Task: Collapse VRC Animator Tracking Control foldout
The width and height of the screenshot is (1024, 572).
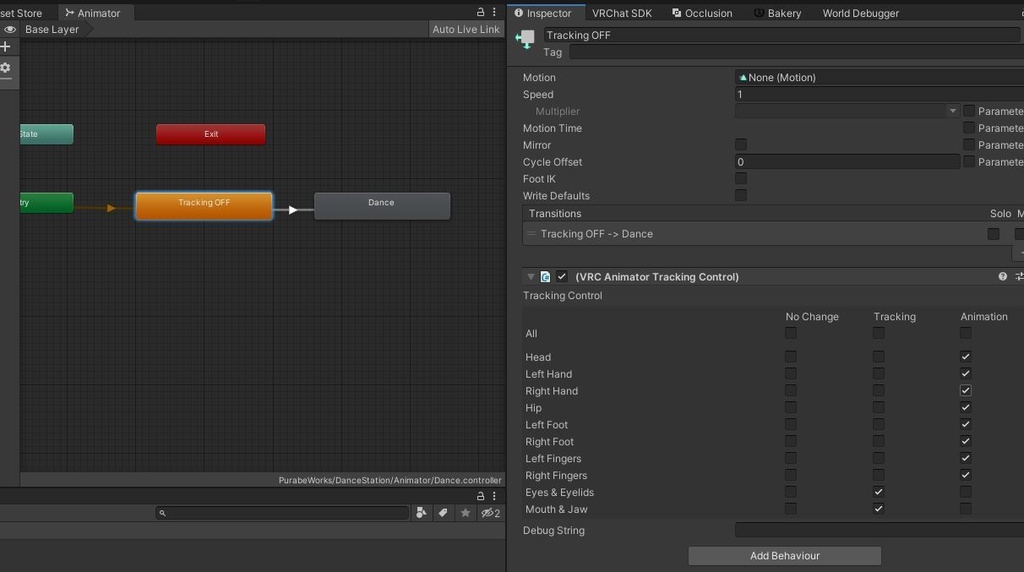Action: tap(530, 277)
